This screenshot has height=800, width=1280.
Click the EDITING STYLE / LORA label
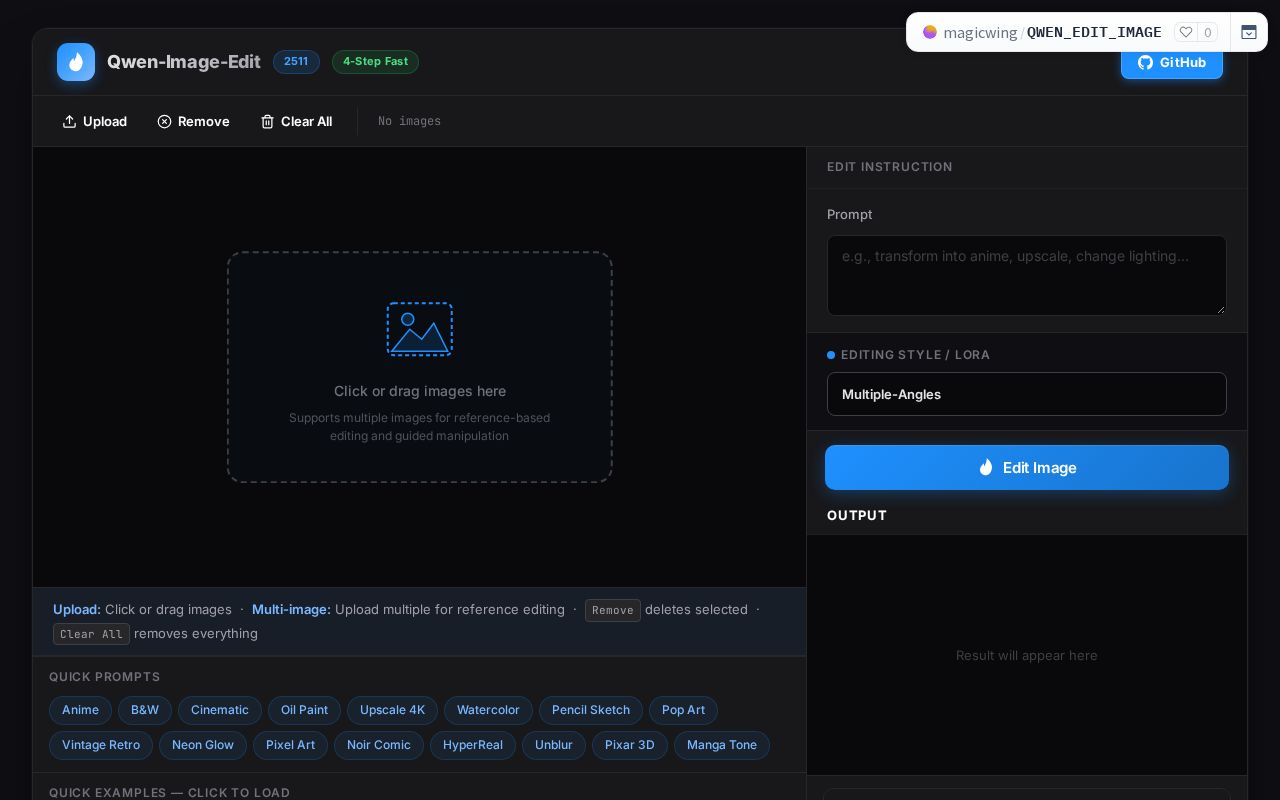[x=915, y=355]
